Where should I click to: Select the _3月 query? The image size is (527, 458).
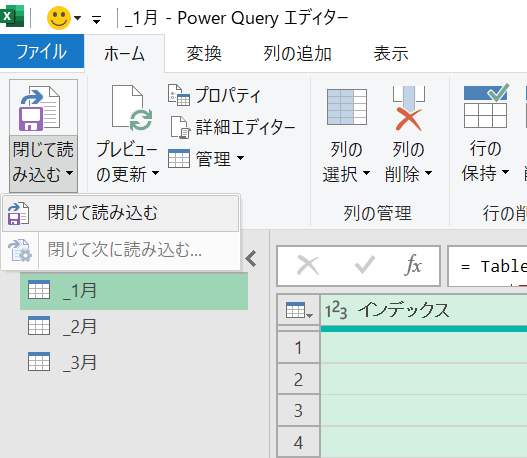tap(134, 363)
